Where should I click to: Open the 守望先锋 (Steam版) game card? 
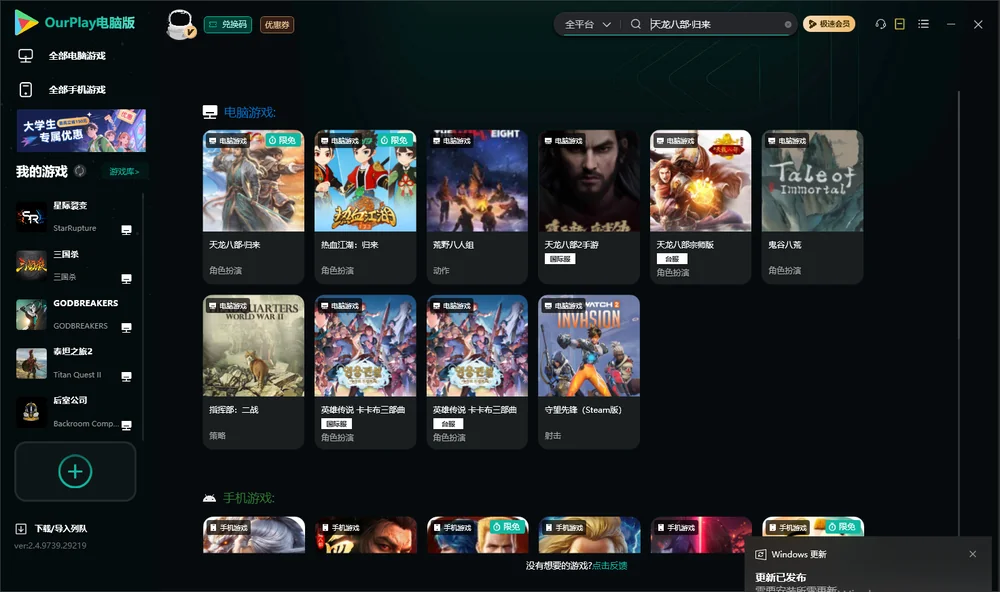click(x=589, y=372)
